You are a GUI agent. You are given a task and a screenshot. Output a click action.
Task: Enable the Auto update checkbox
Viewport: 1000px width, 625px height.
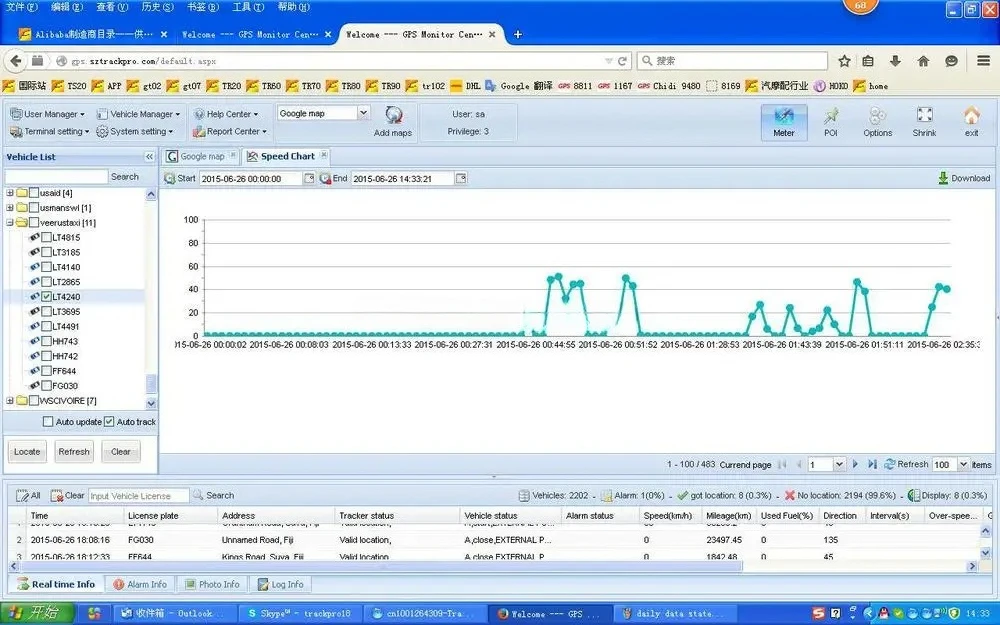pyautogui.click(x=48, y=422)
